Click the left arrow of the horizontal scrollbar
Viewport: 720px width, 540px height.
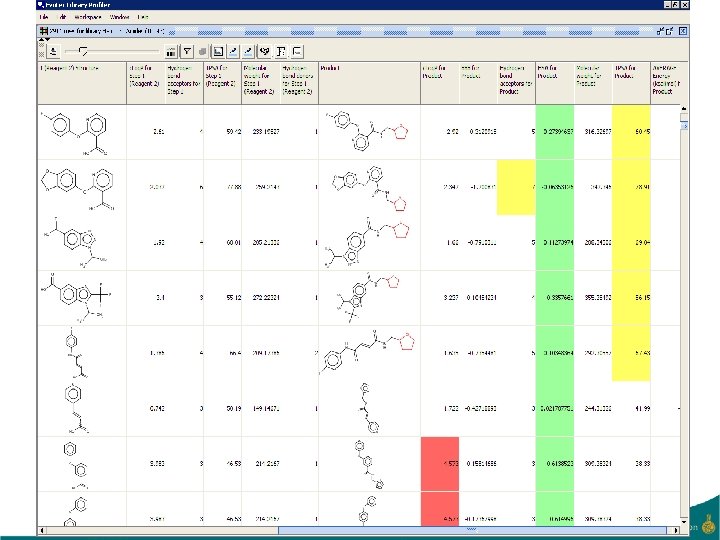(x=42, y=530)
